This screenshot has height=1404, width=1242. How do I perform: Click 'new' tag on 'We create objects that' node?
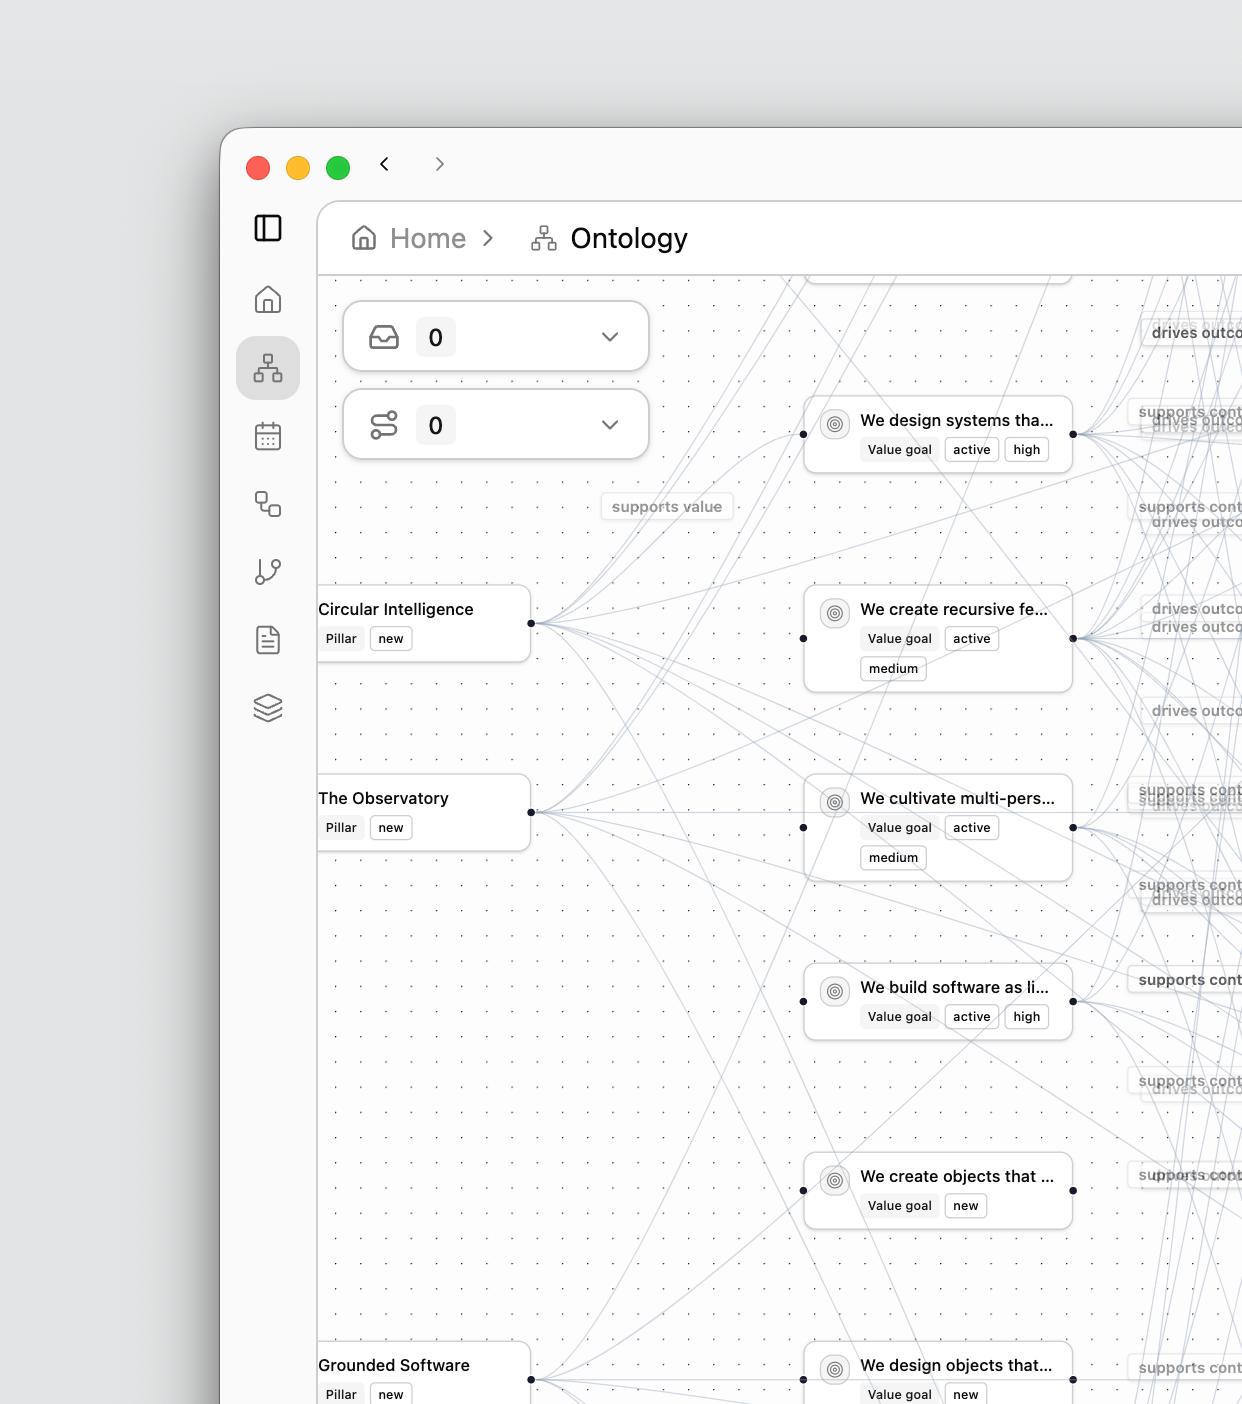[966, 1206]
